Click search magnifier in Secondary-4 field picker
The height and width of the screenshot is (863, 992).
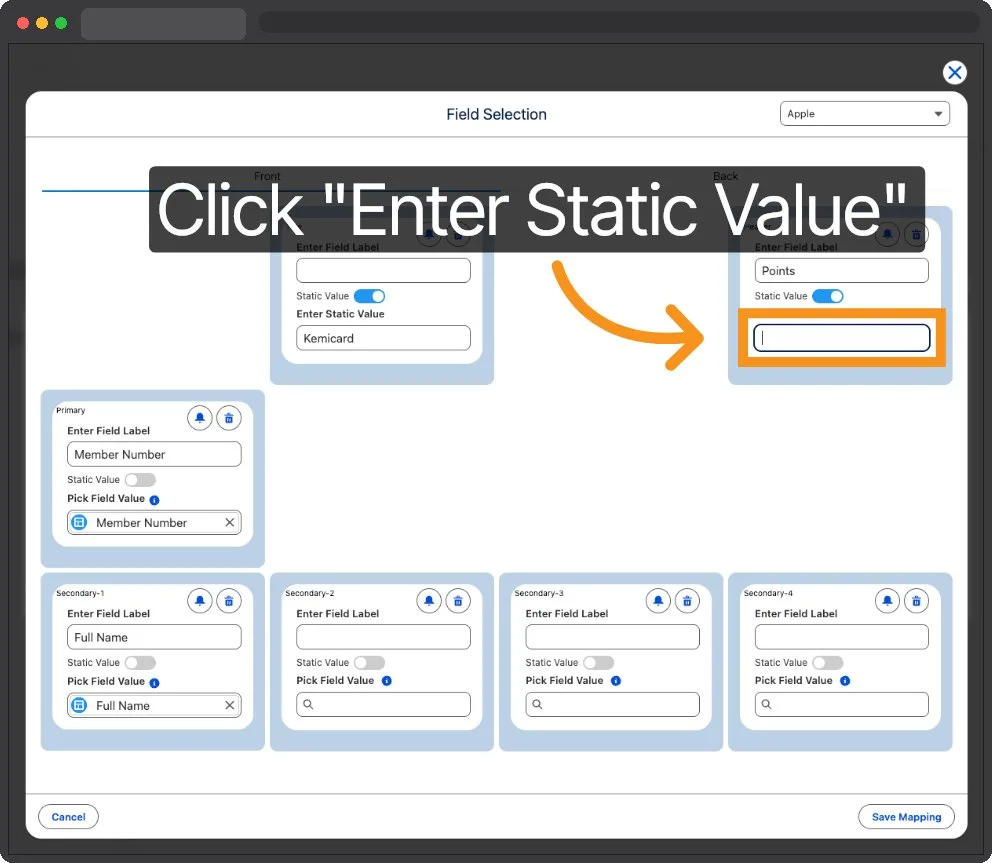point(766,704)
